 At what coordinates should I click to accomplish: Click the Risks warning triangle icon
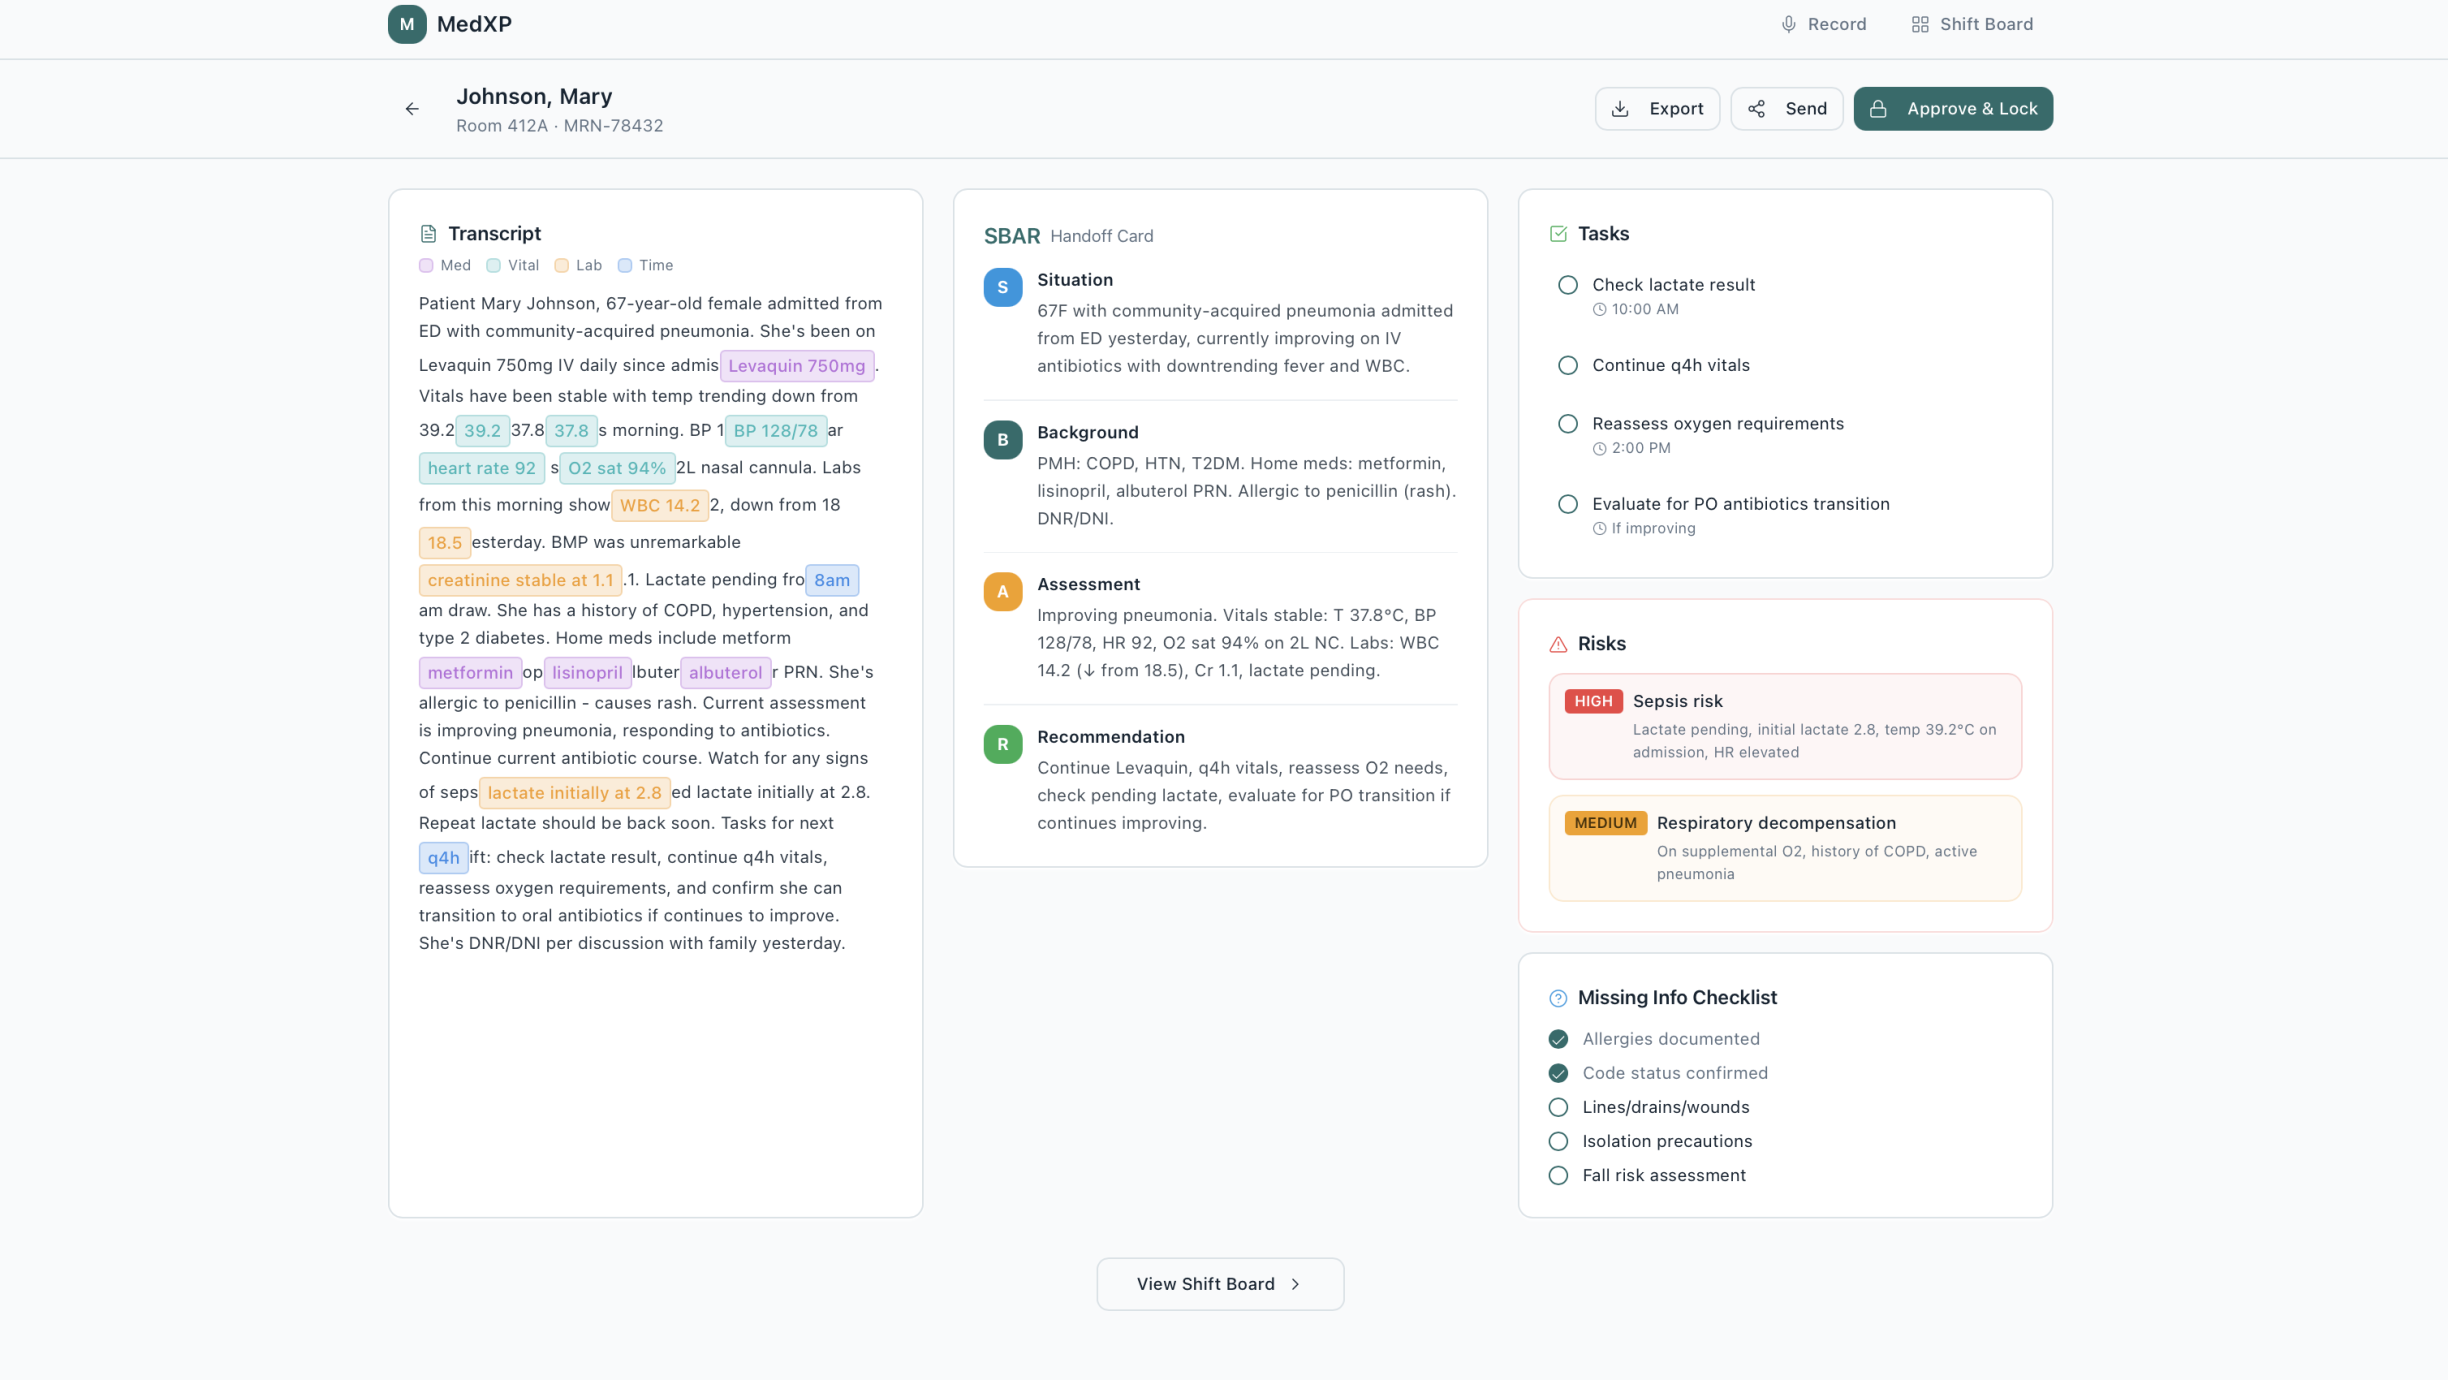[x=1558, y=644]
